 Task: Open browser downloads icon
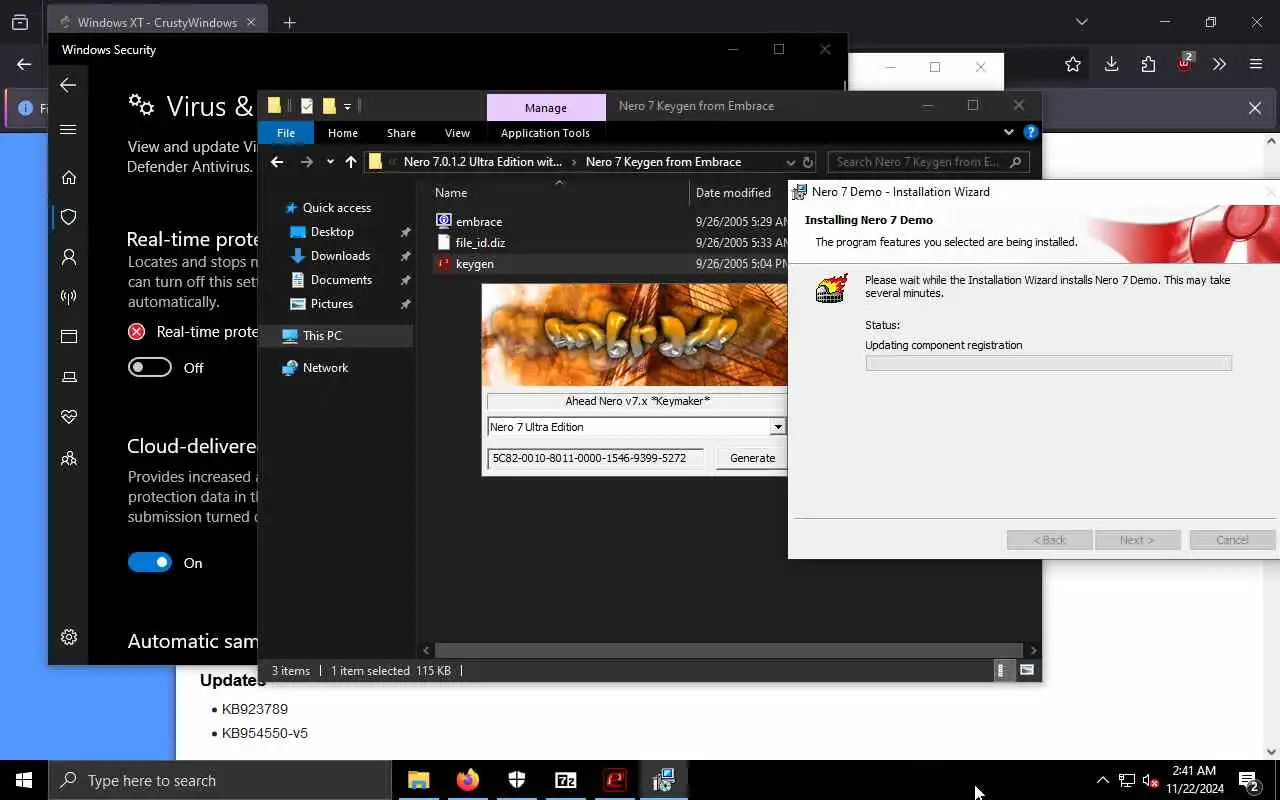coord(1111,64)
